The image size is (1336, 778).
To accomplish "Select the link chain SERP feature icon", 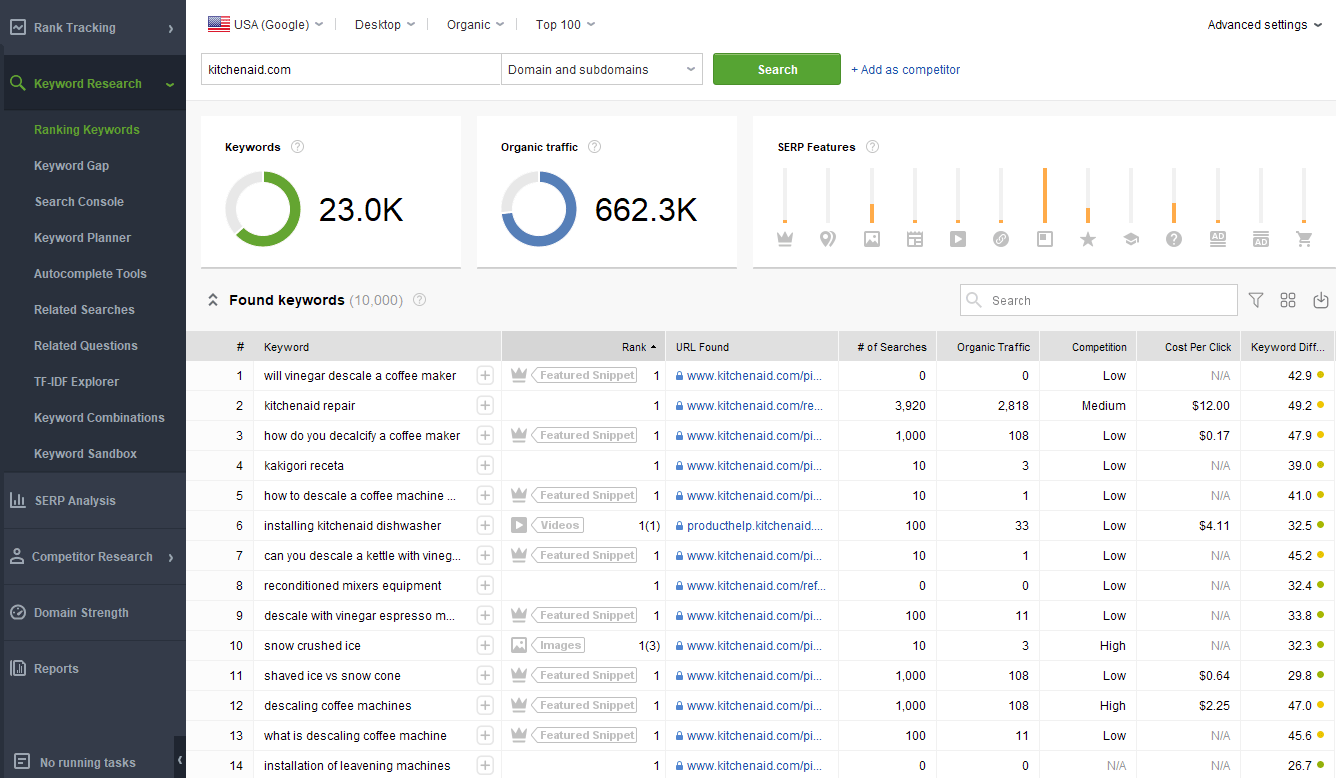I will (x=1001, y=239).
